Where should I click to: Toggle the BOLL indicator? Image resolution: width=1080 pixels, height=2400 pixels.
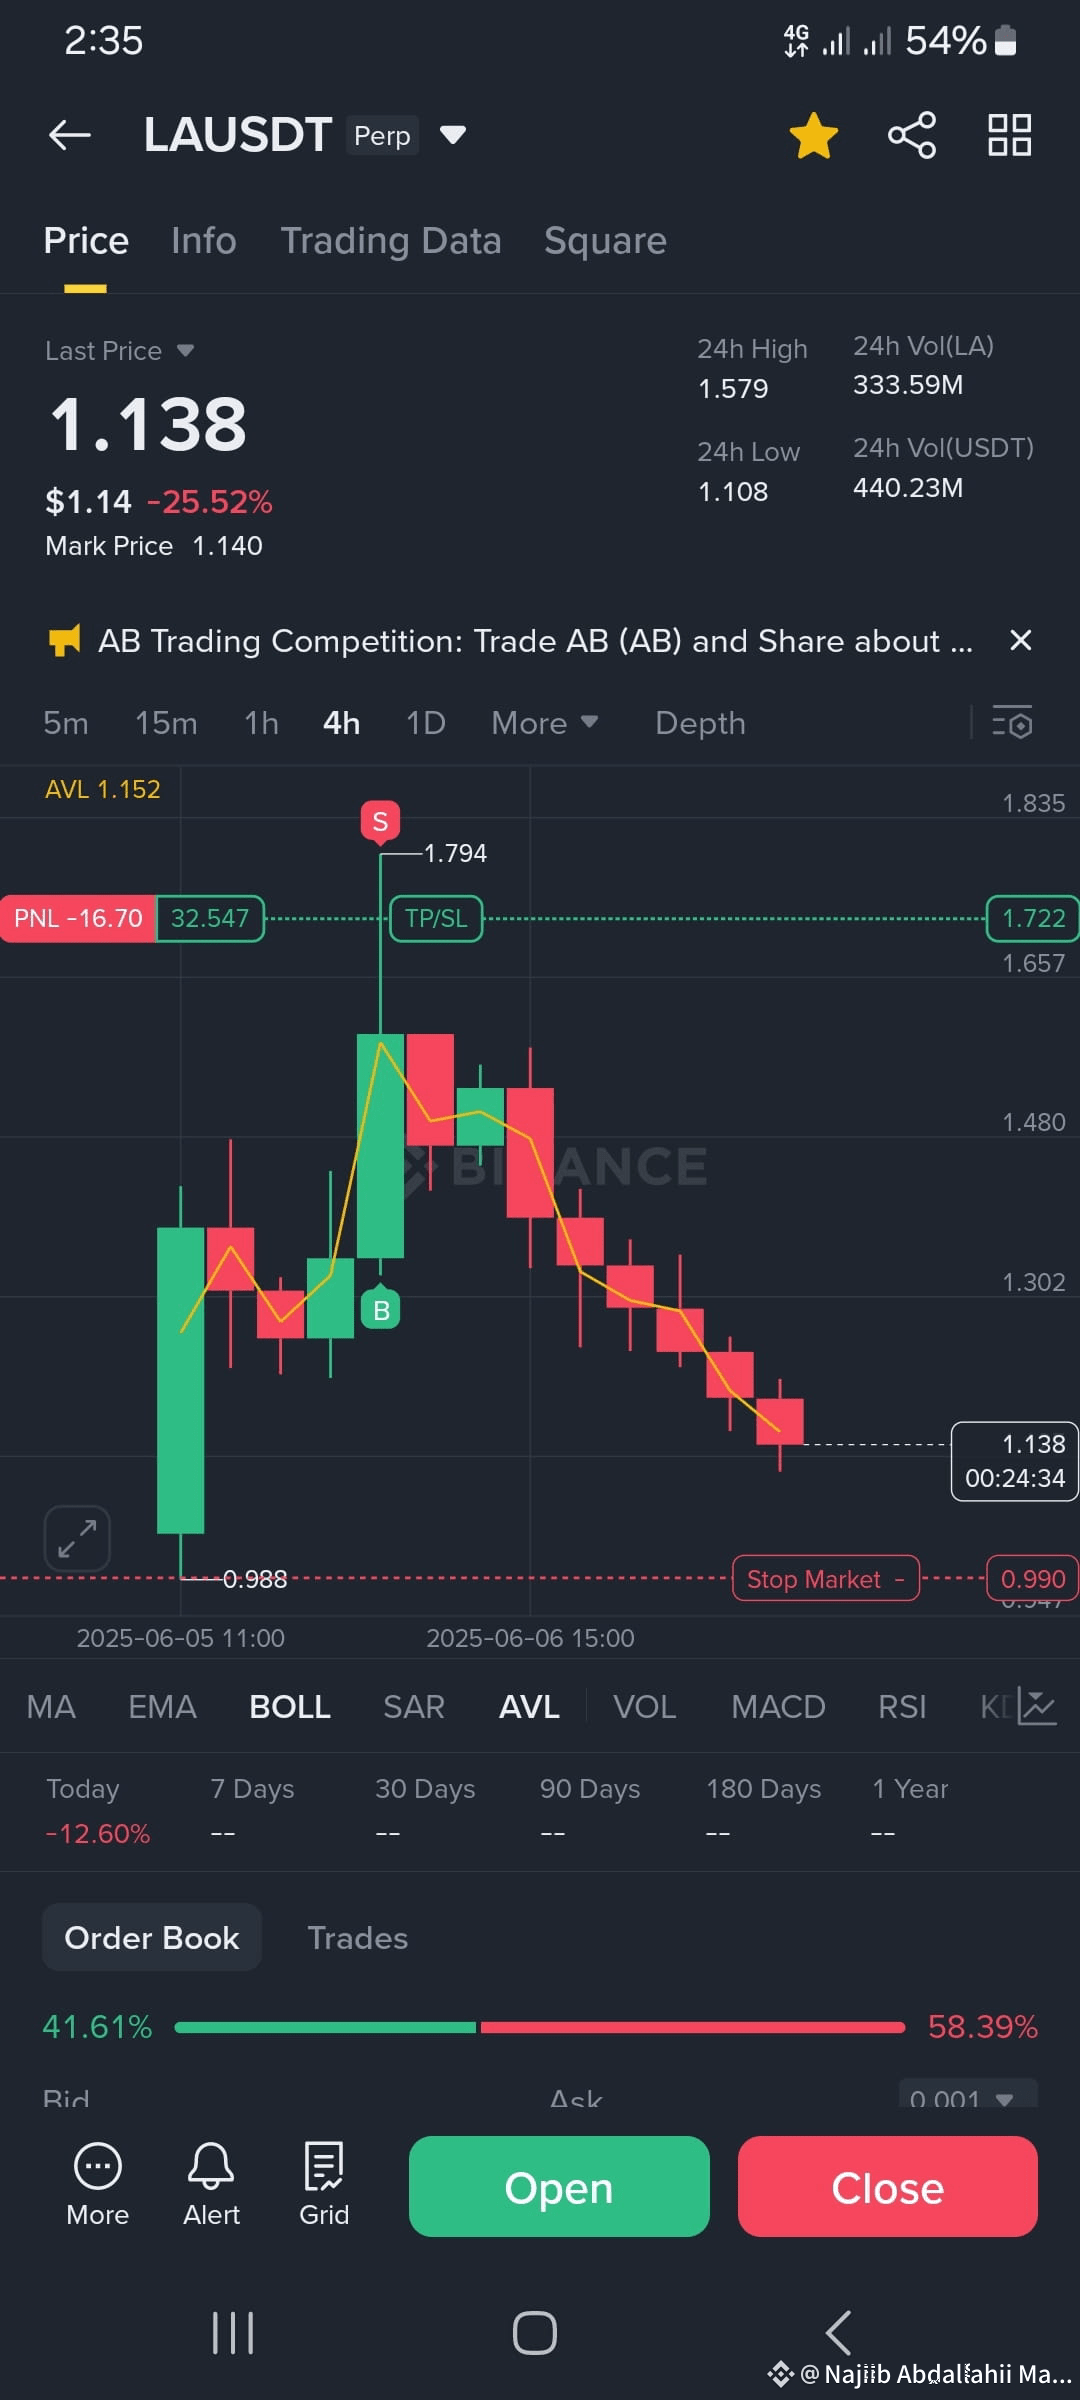click(290, 1707)
